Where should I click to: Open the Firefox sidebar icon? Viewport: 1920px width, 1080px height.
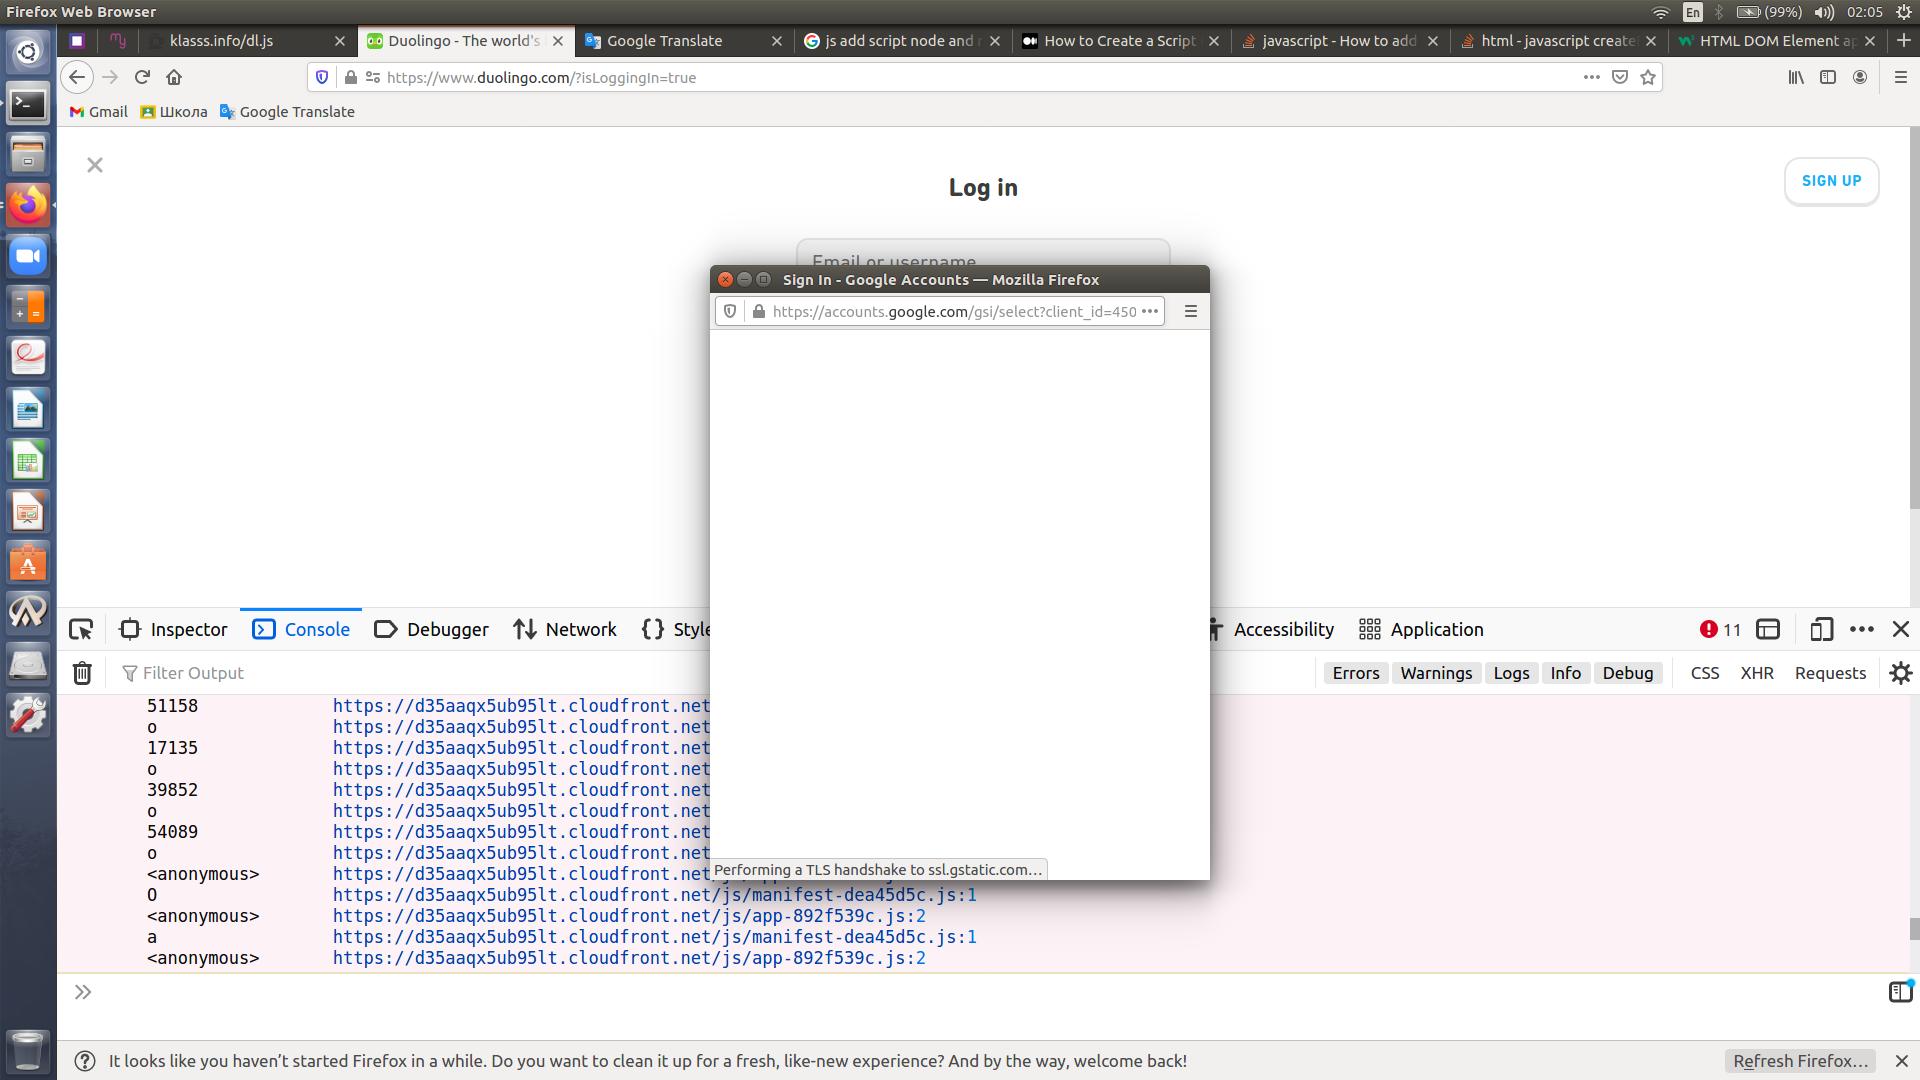point(1828,77)
